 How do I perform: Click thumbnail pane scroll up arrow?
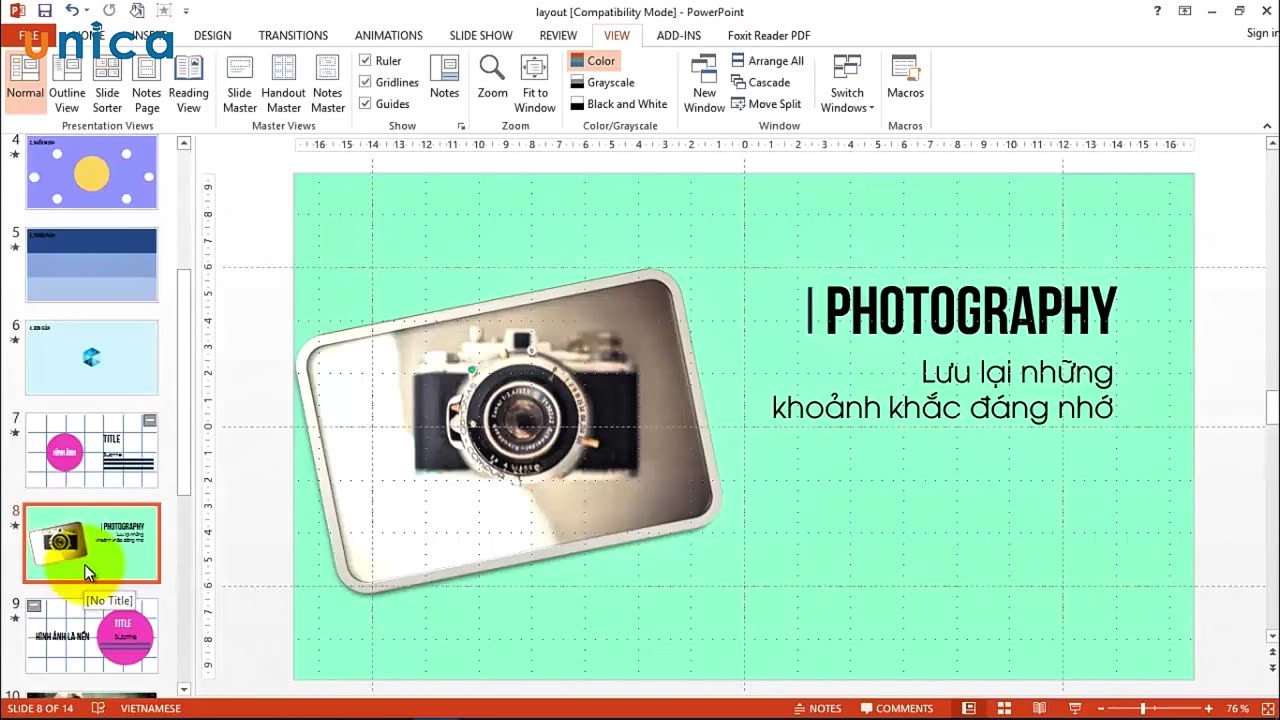(x=184, y=143)
